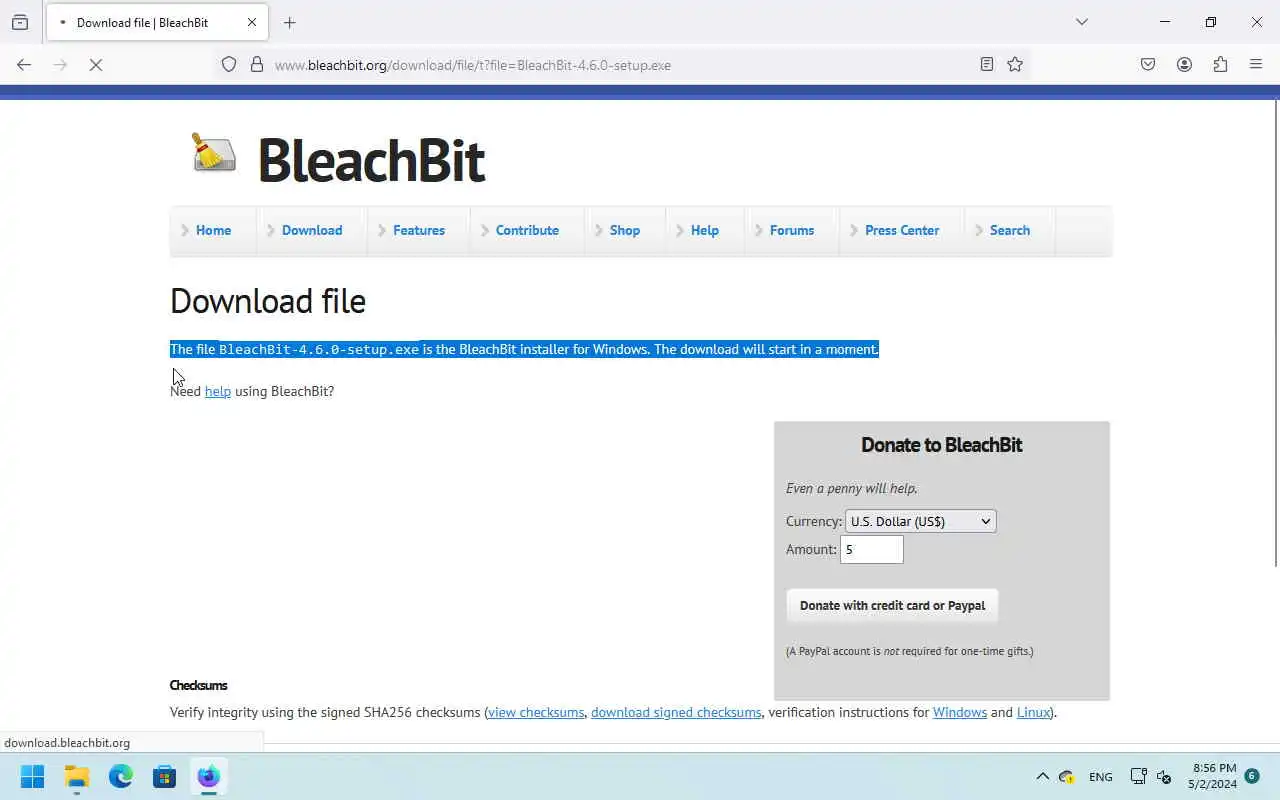Open Linux verification instructions link

tap(1033, 712)
